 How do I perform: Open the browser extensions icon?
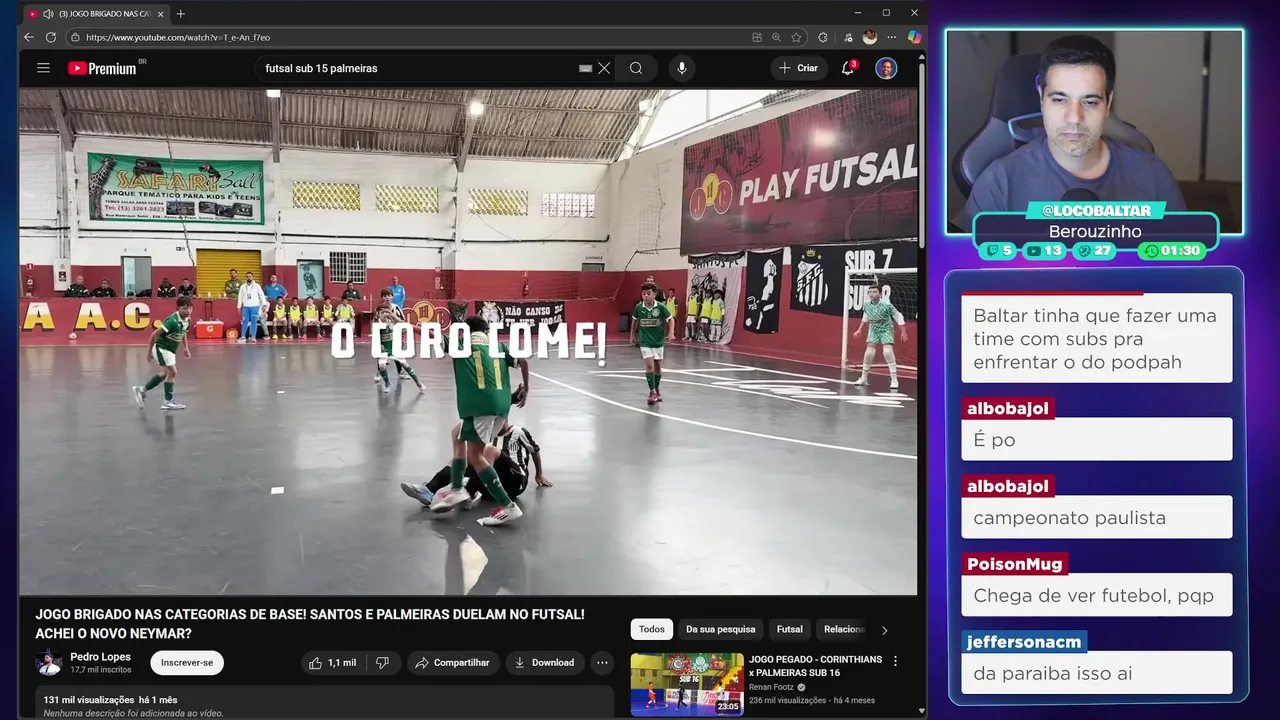[823, 37]
